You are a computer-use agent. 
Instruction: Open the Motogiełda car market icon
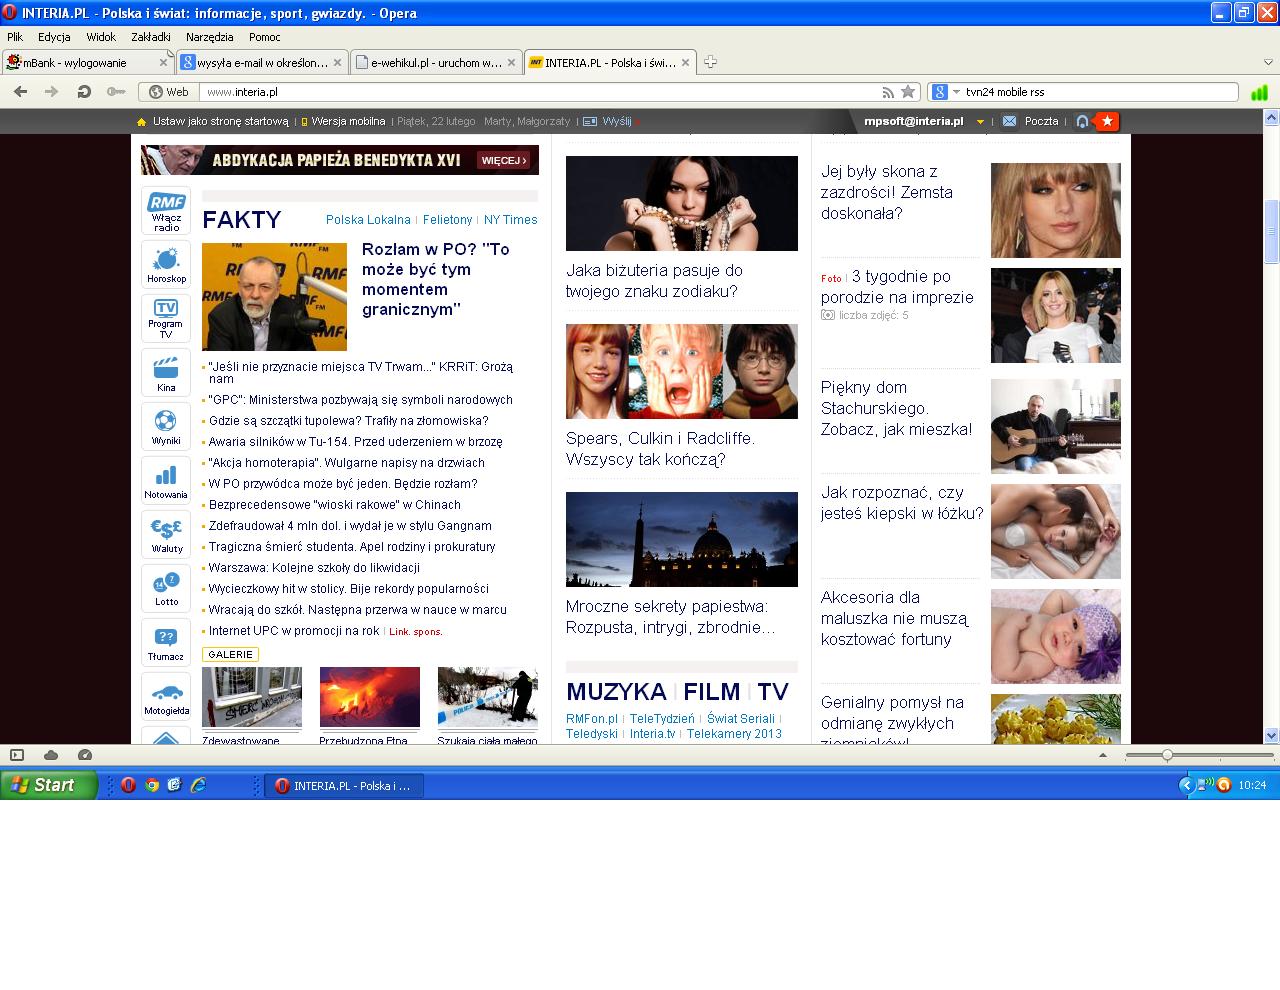click(x=166, y=696)
